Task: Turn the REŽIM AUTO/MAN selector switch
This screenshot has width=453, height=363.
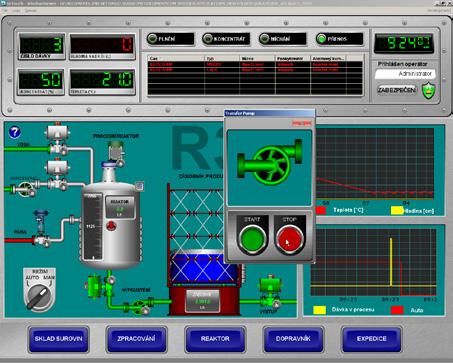Action: [x=39, y=295]
